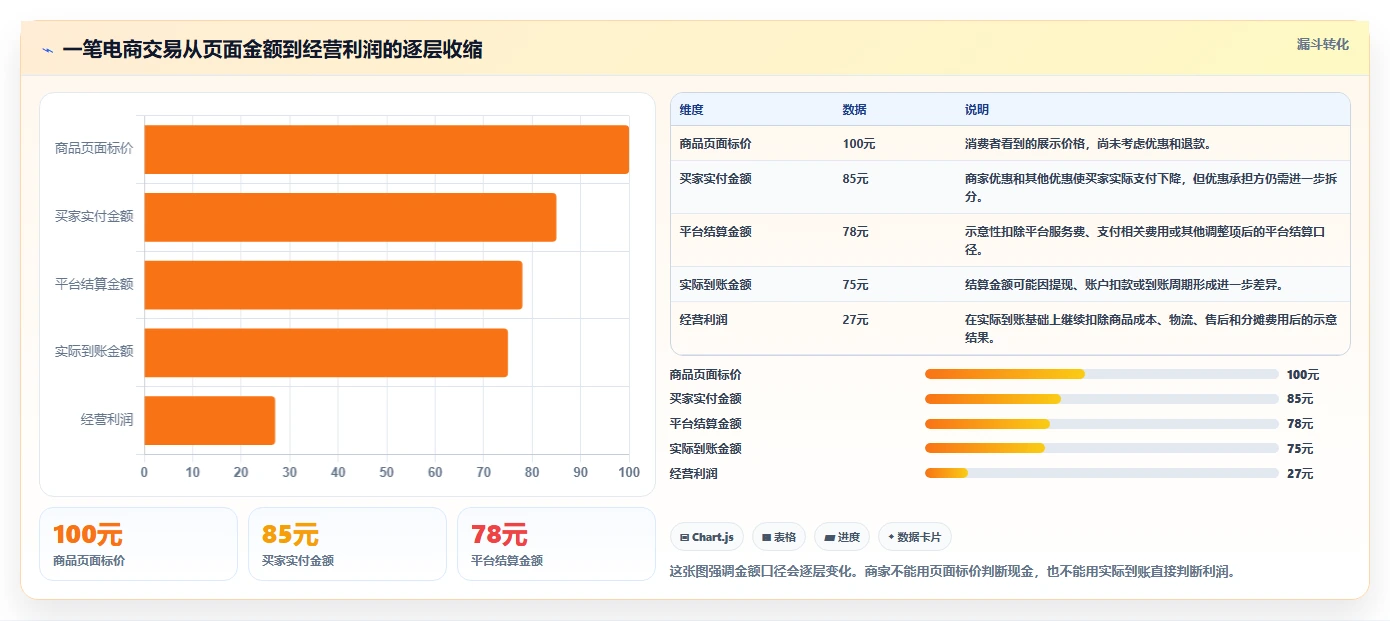Click the 漏斗转化 tag label
The width and height of the screenshot is (1390, 621).
coord(1323,45)
